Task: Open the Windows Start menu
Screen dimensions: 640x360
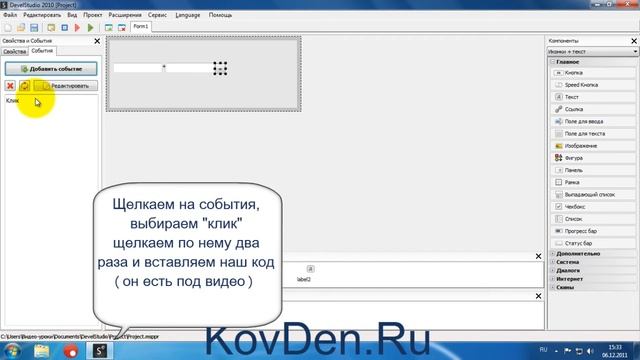Action: (12, 351)
